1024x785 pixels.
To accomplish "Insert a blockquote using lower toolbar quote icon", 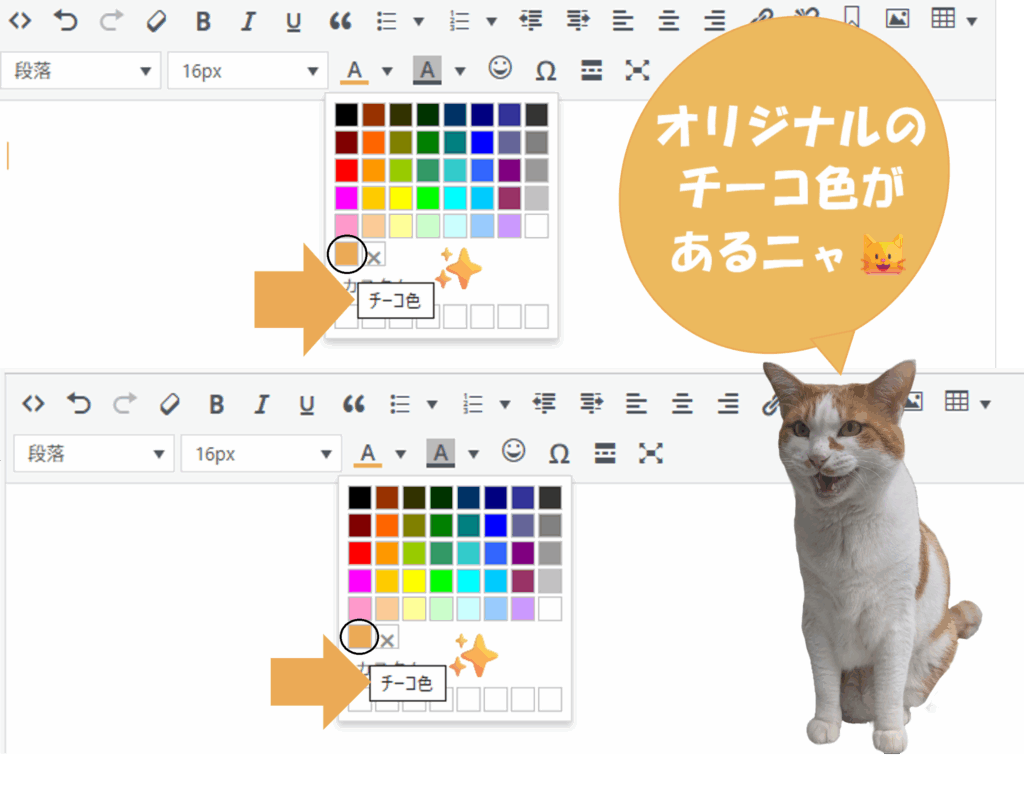I will pyautogui.click(x=353, y=404).
